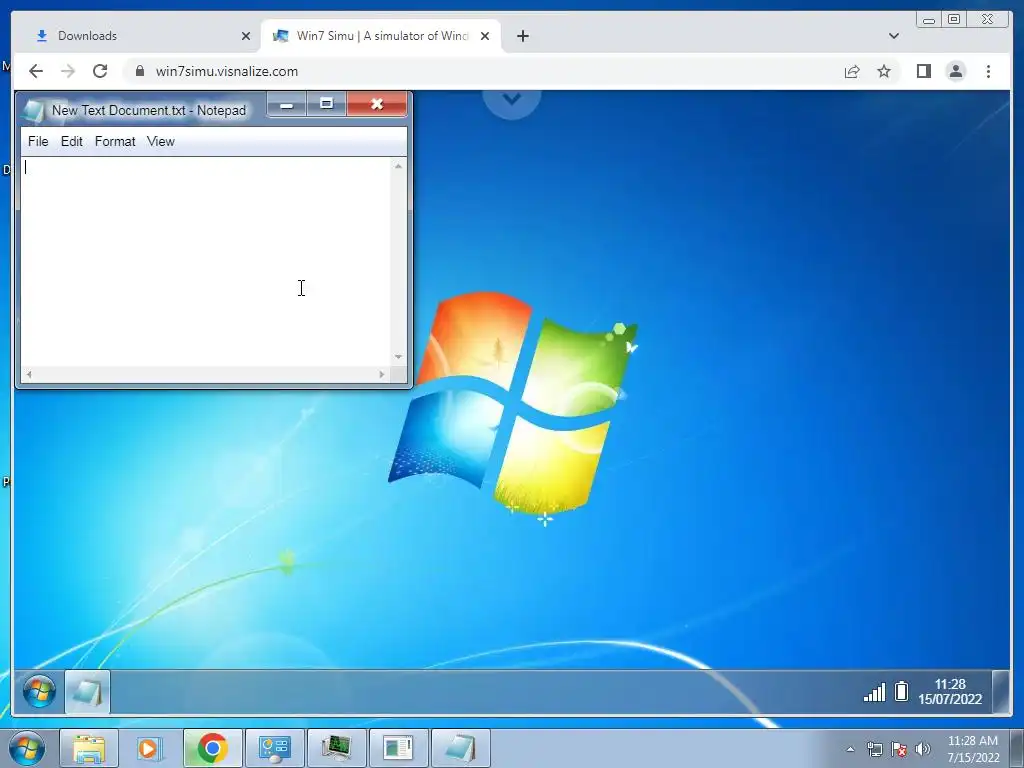
Task: Click the Notepad title bar icon
Action: pyautogui.click(x=32, y=110)
